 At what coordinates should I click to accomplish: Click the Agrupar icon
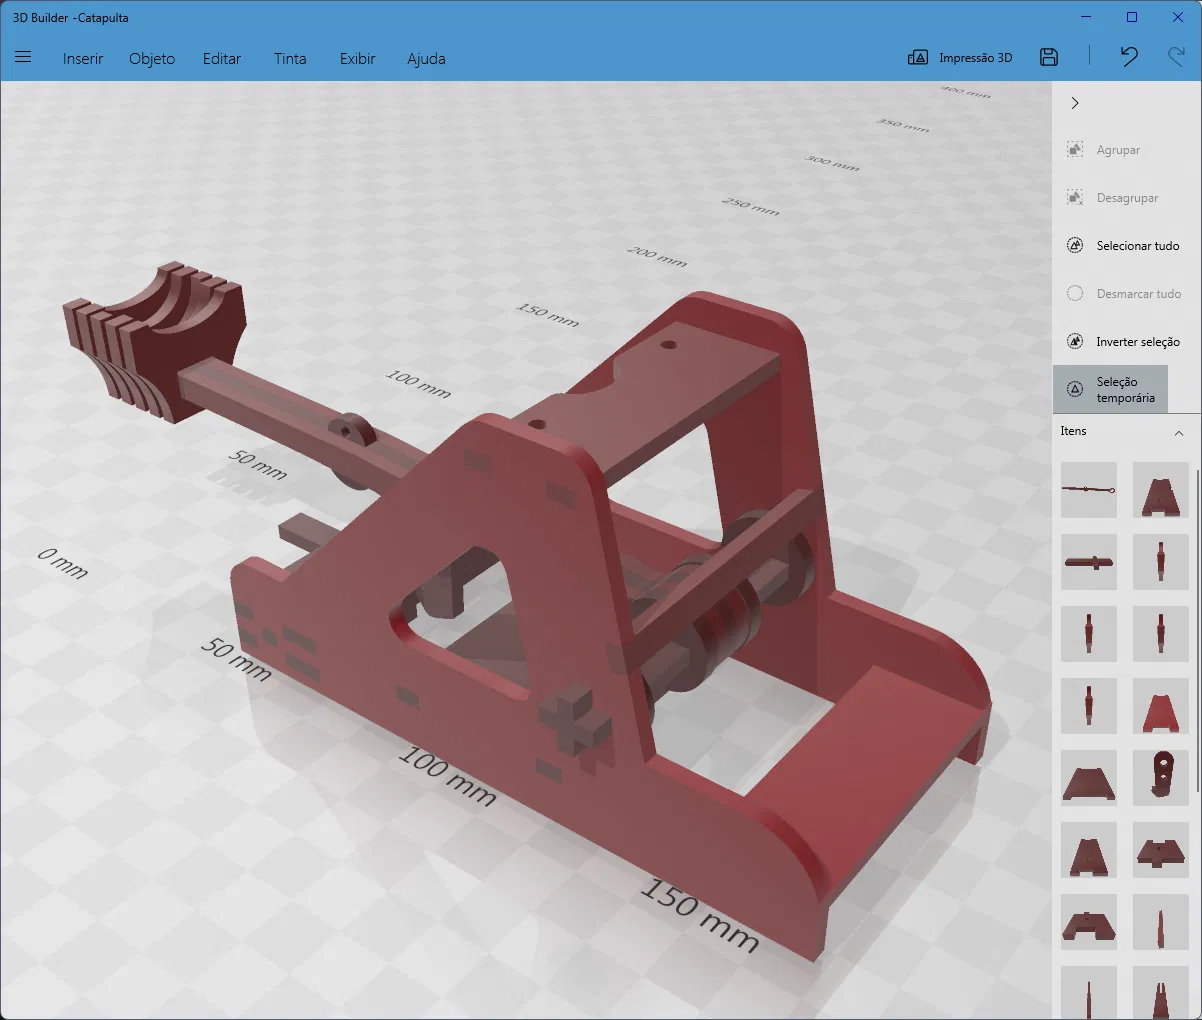(x=1075, y=150)
